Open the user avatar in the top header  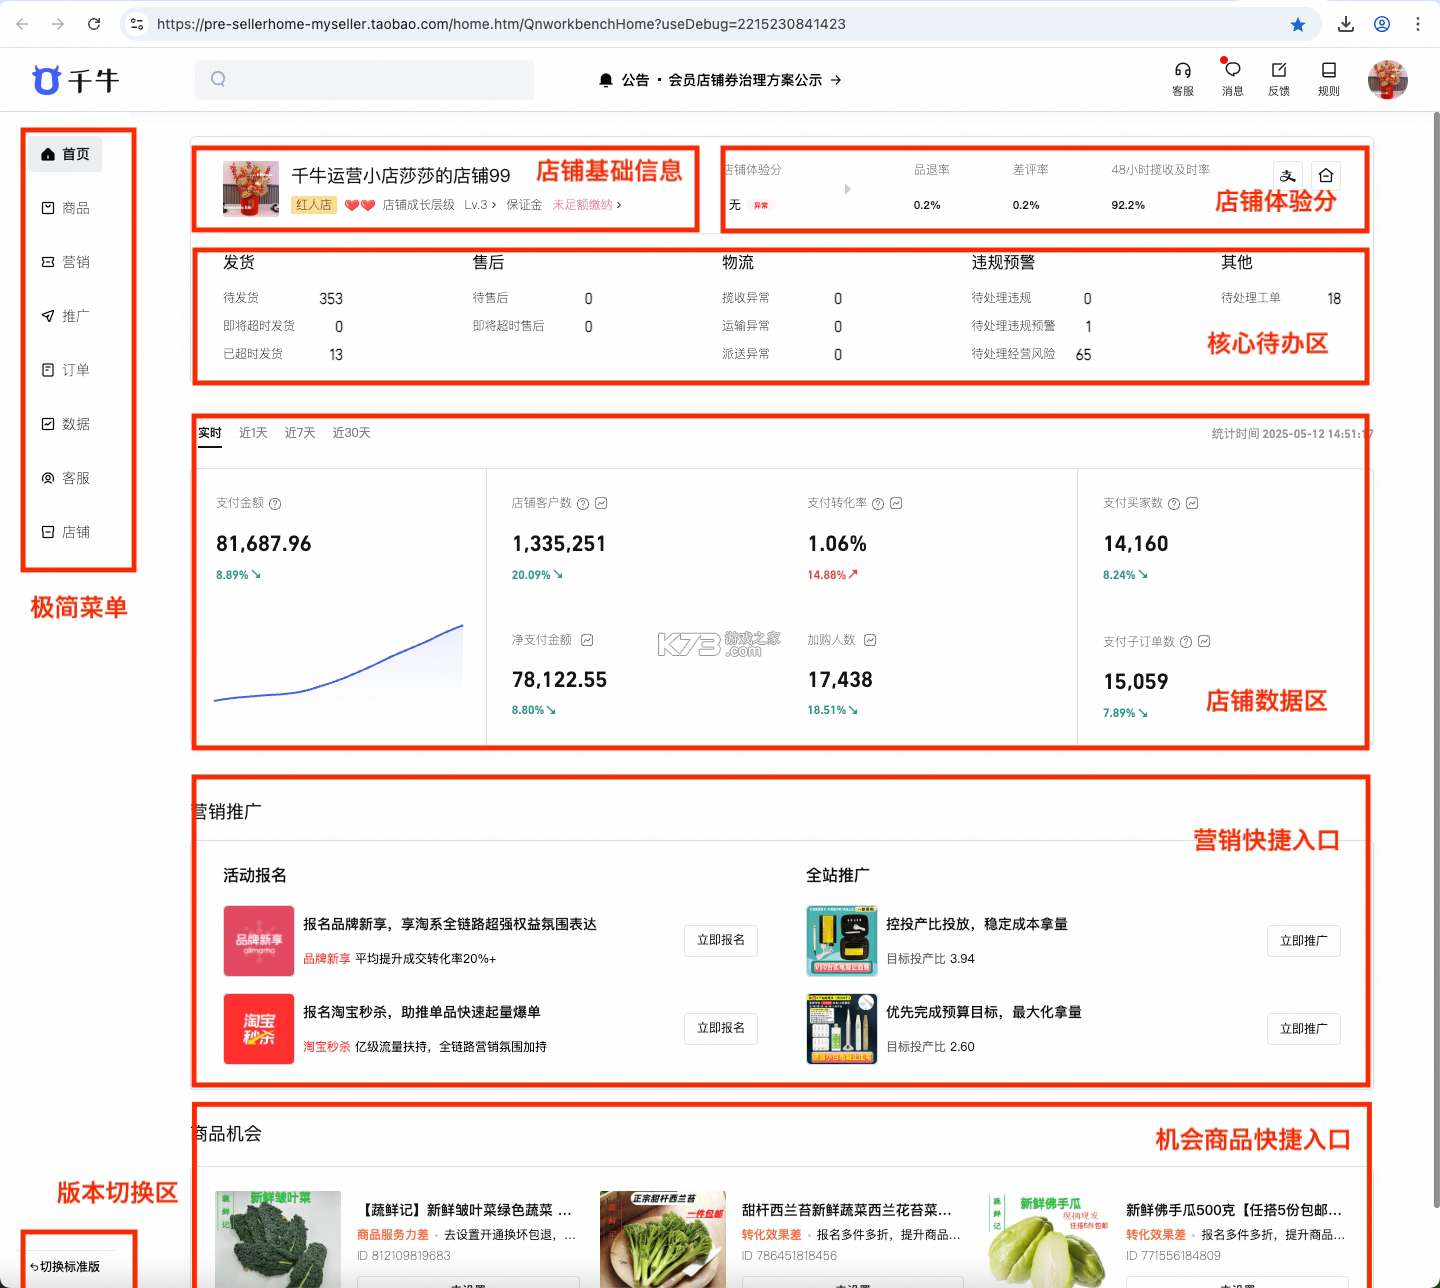coord(1388,80)
